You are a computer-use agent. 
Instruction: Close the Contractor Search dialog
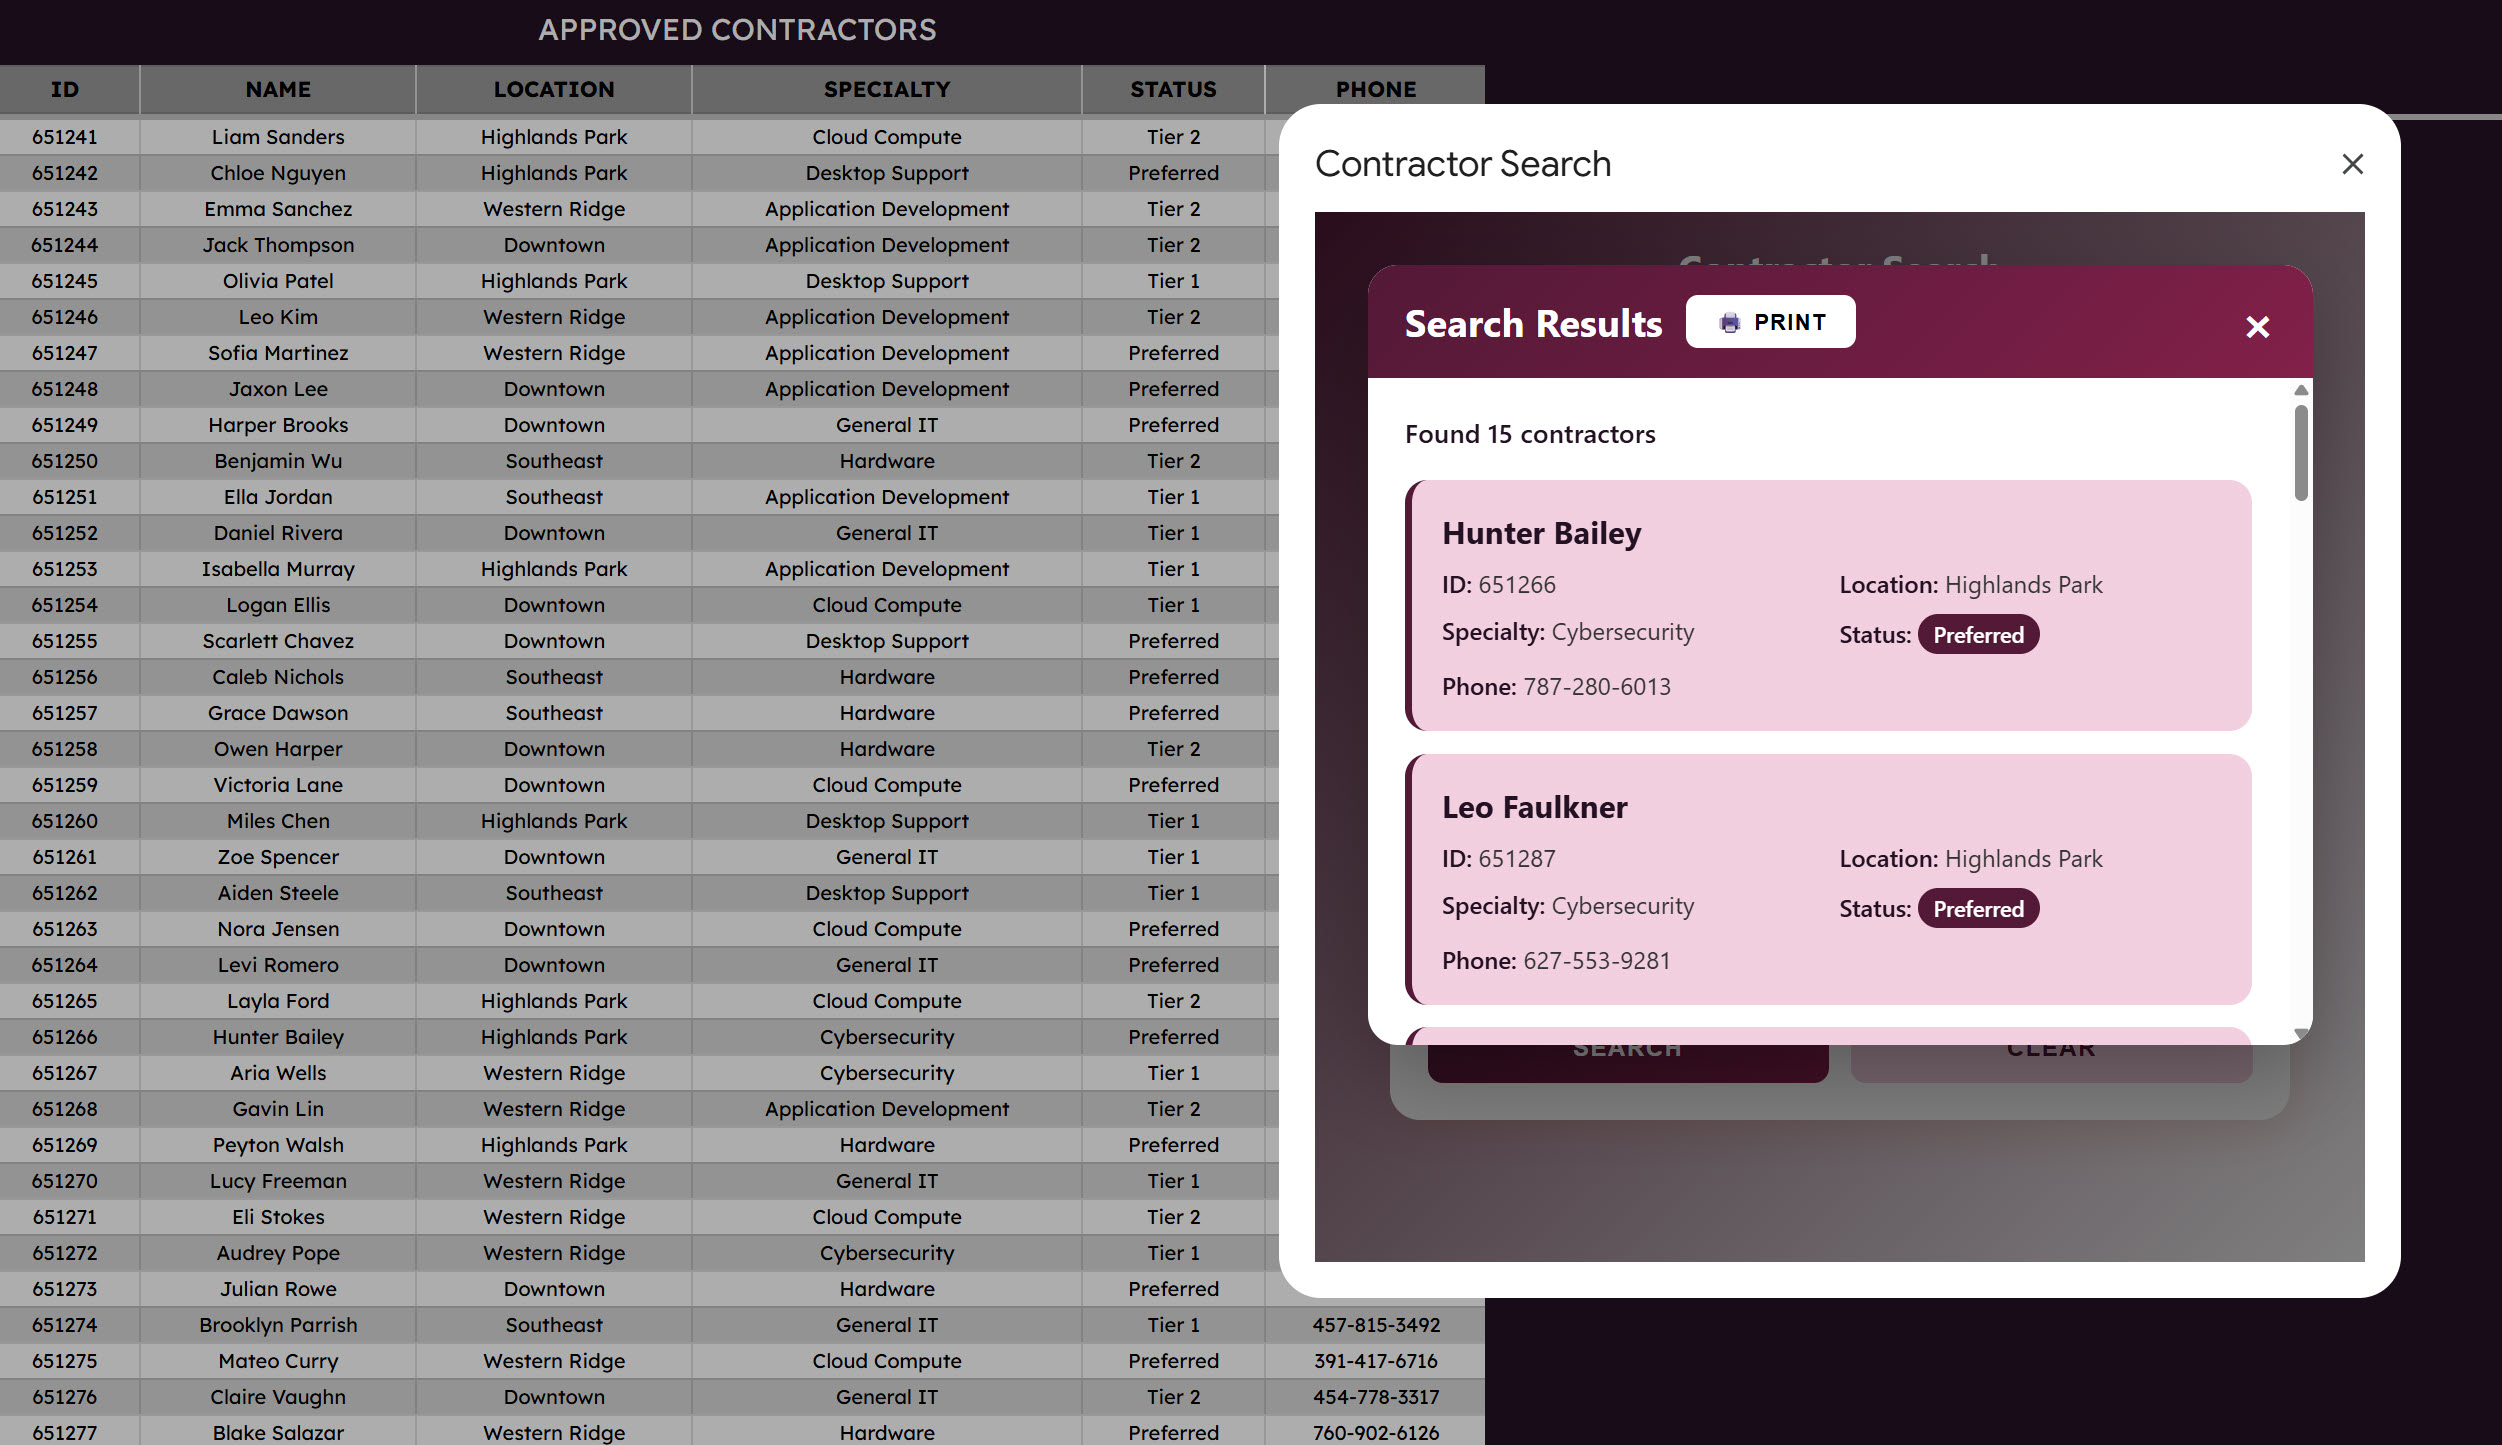tap(2352, 164)
